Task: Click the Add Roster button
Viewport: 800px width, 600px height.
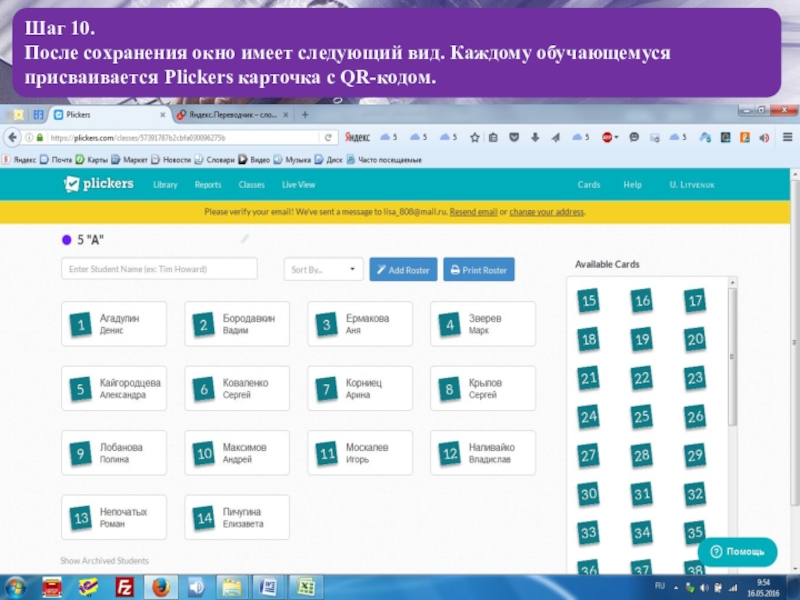Action: [403, 269]
